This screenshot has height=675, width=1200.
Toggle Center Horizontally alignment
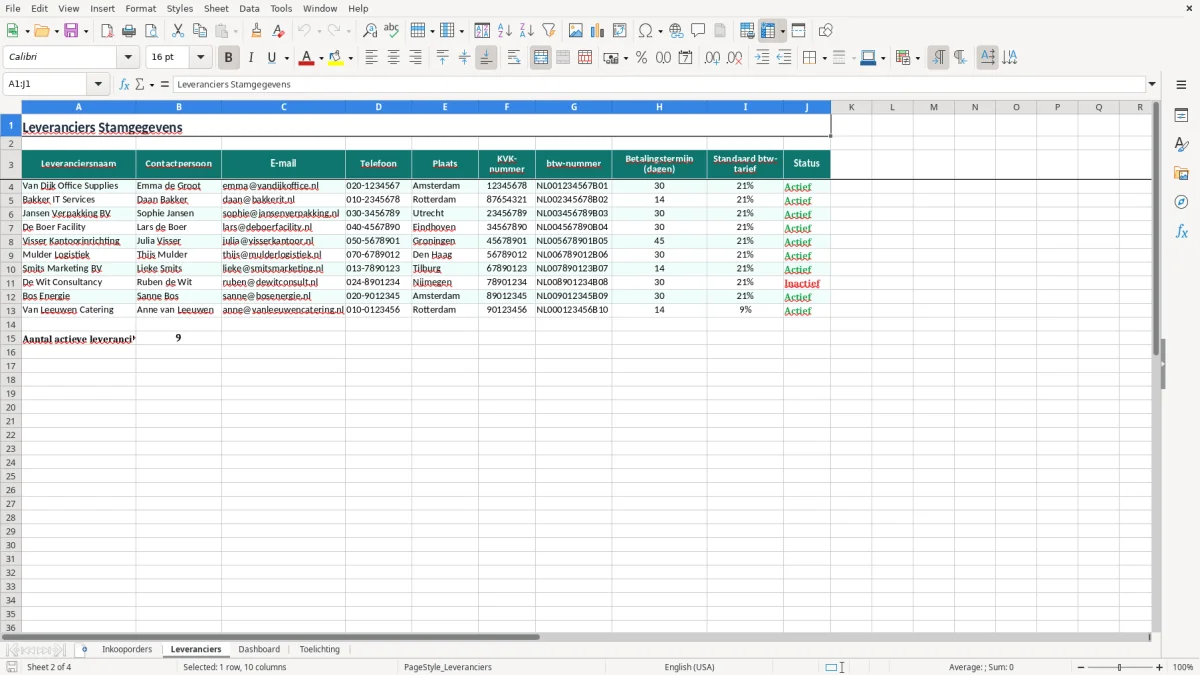coord(393,58)
